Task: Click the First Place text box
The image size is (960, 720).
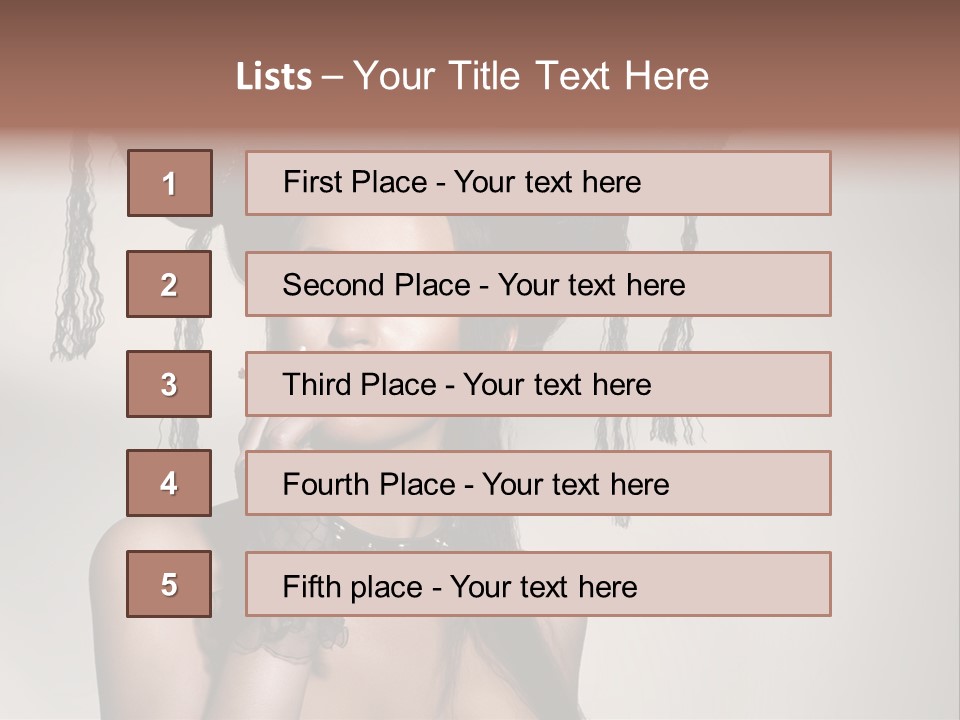Action: pos(538,183)
